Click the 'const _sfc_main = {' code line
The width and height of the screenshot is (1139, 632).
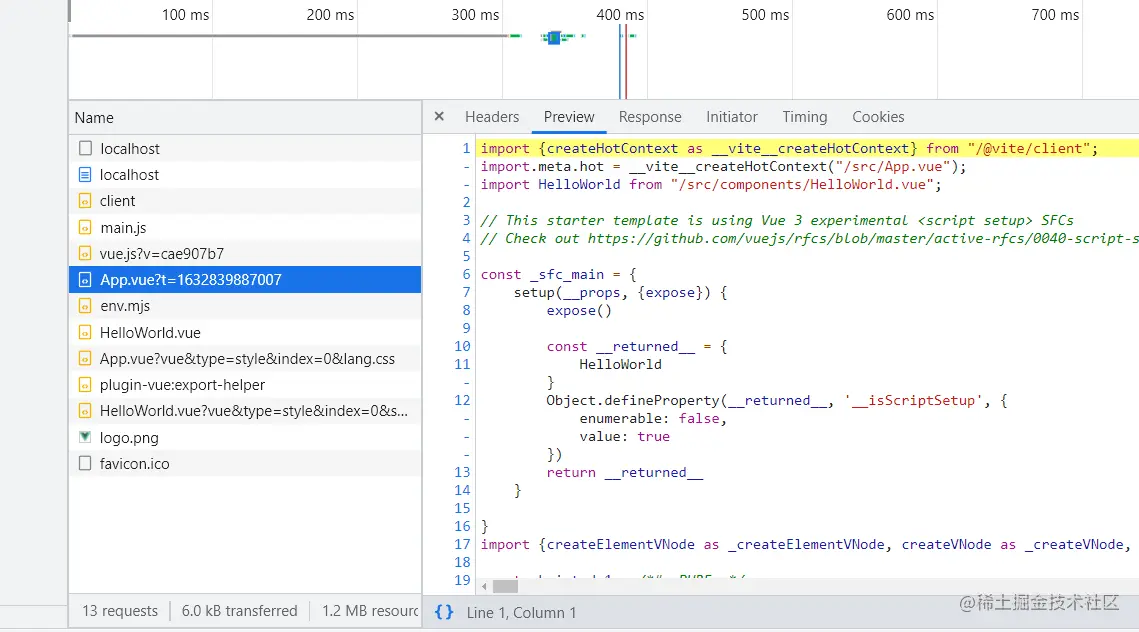[558, 275]
